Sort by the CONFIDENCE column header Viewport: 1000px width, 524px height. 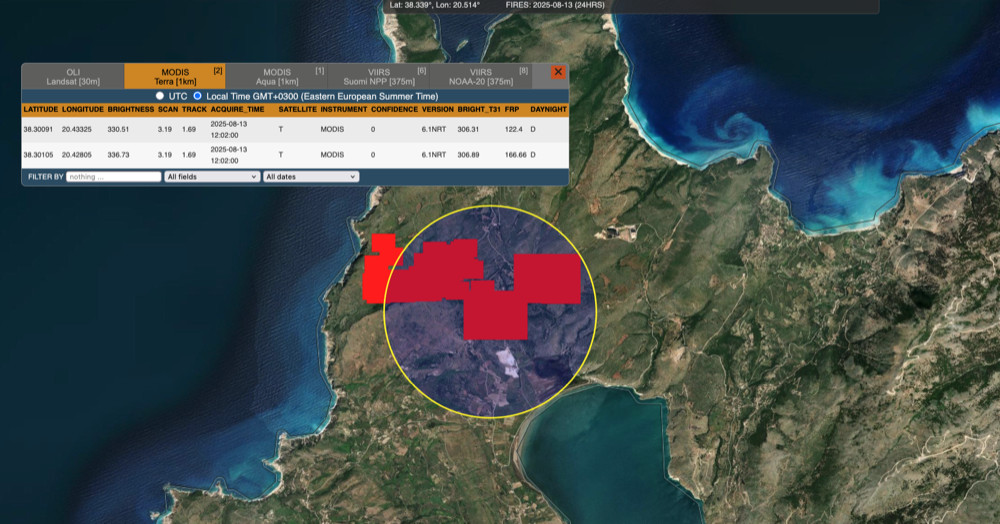pos(394,108)
